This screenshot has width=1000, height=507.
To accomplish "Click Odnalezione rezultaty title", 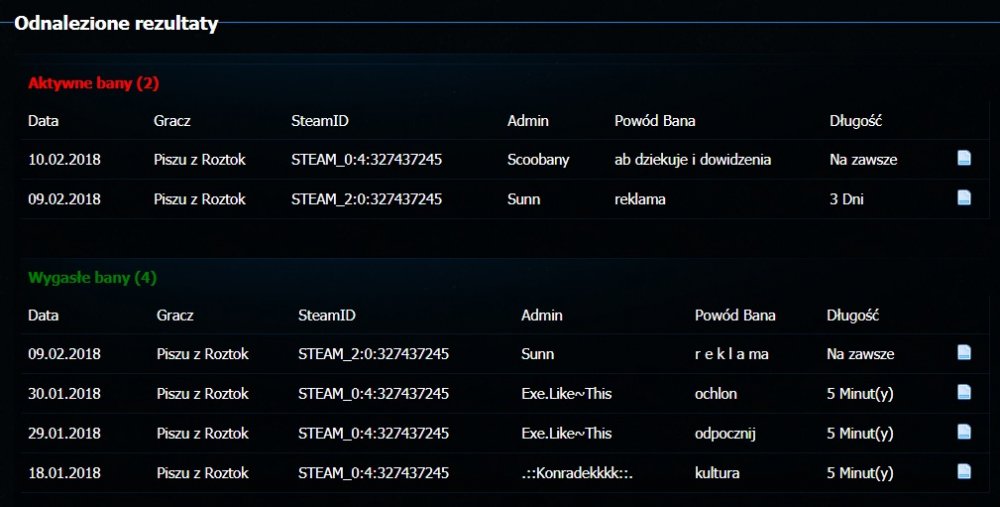I will tap(116, 24).
